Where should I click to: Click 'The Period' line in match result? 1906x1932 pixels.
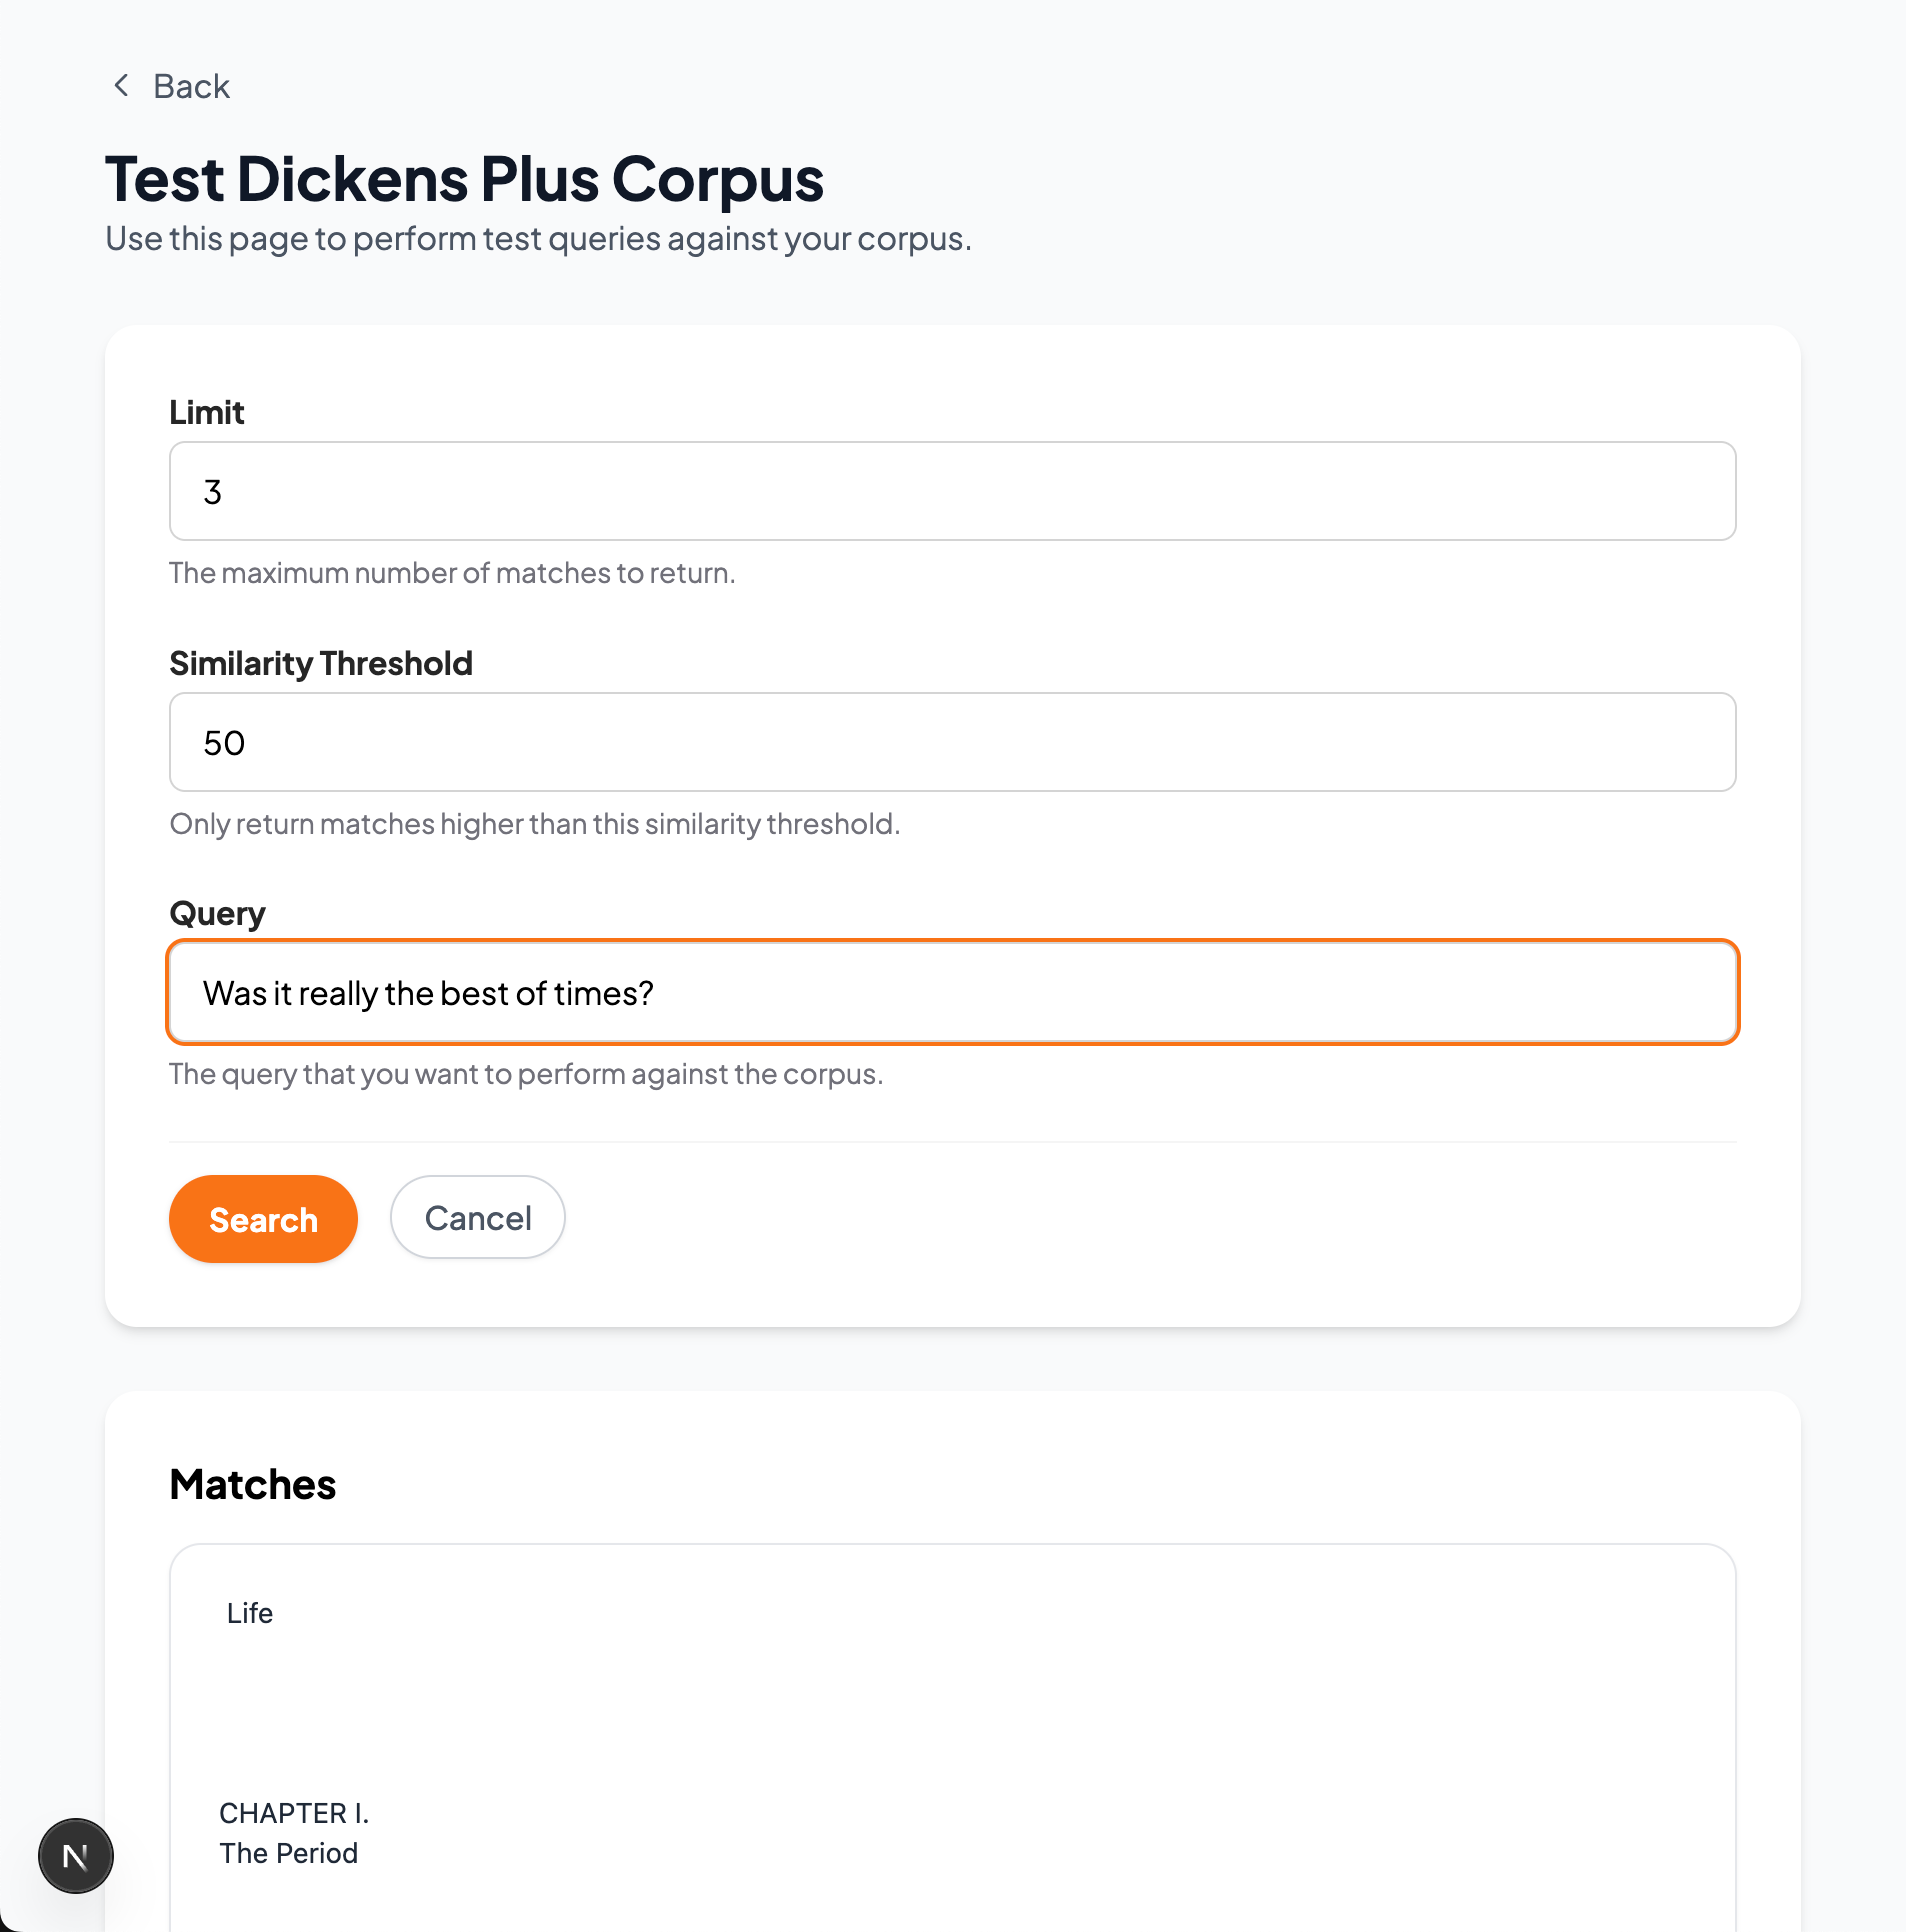click(x=288, y=1853)
